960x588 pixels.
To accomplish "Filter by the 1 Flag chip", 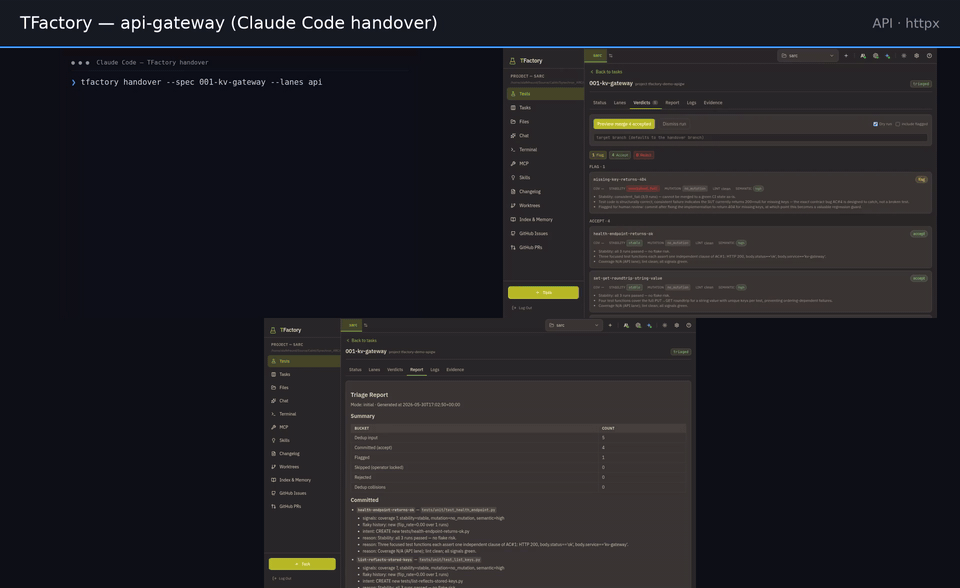I will [x=598, y=155].
